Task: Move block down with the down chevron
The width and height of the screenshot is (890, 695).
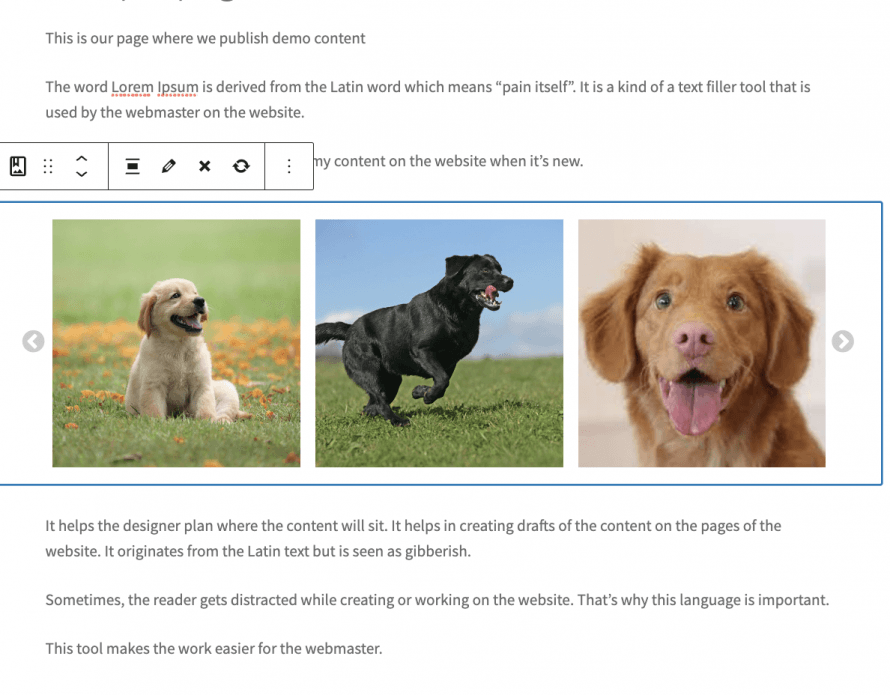Action: [82, 173]
